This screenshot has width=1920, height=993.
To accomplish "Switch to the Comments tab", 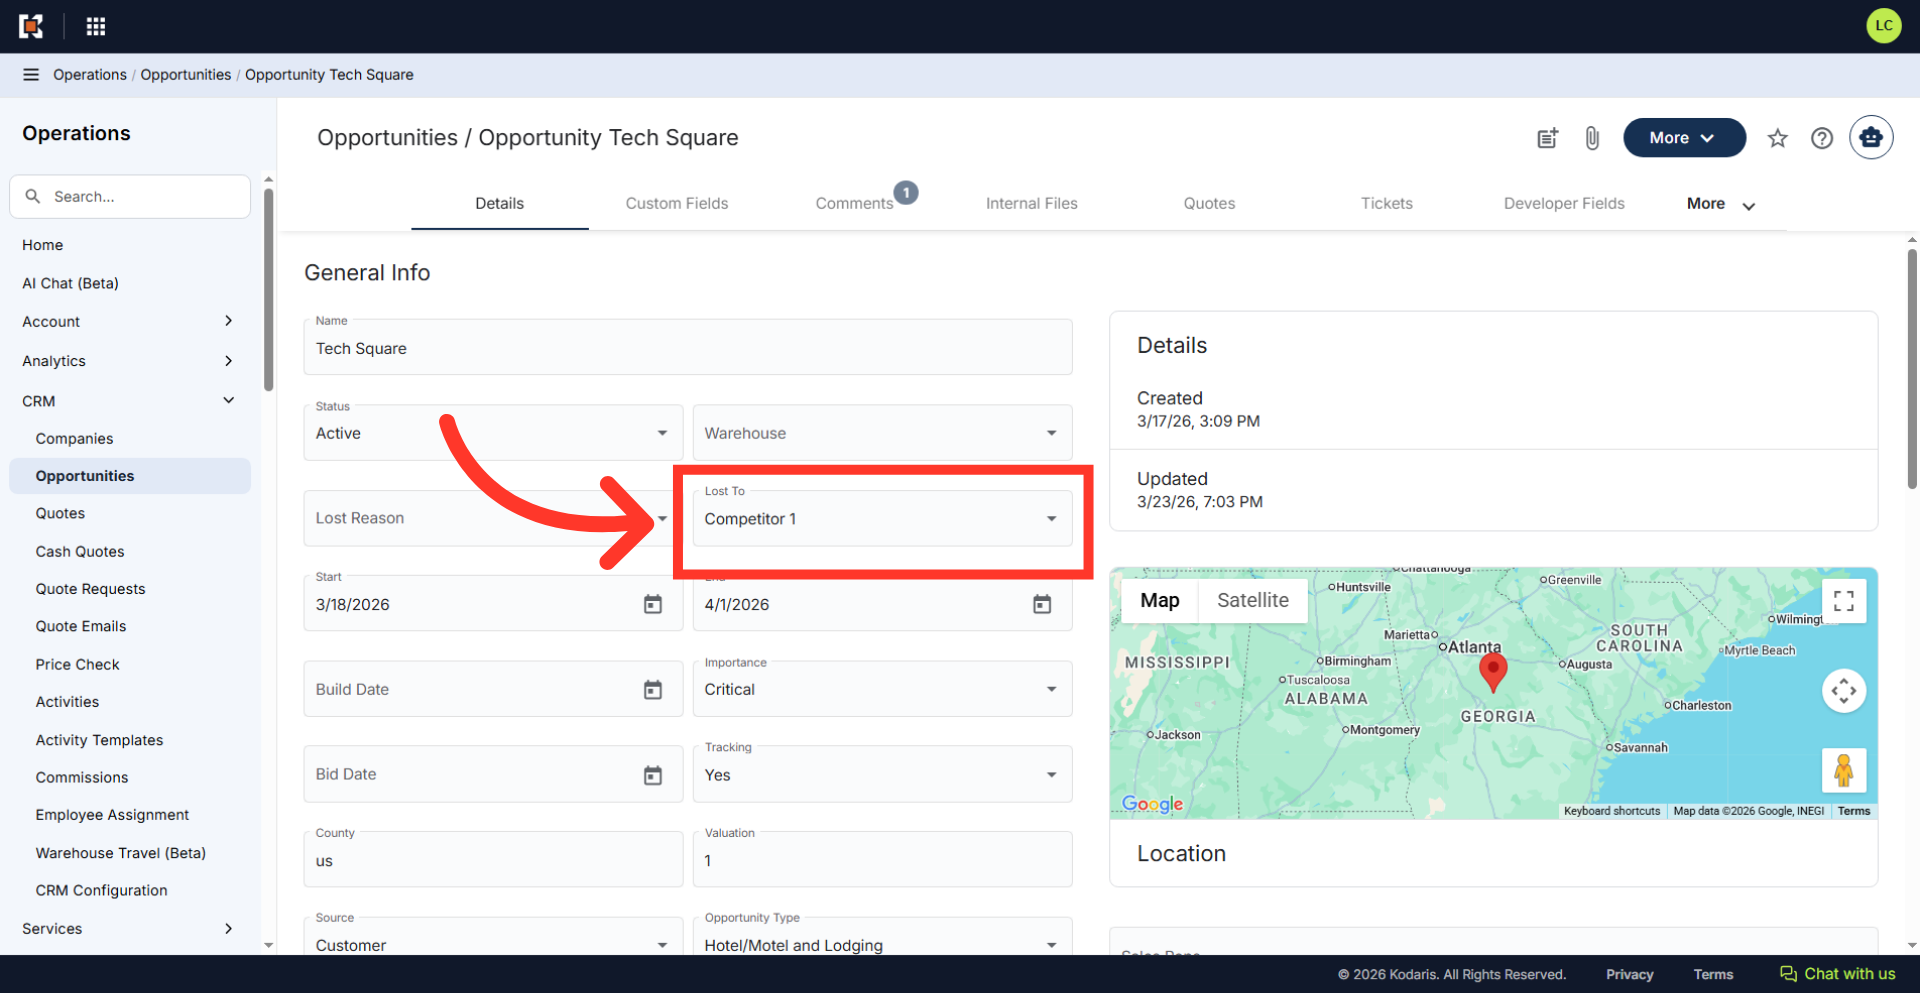I will pos(855,204).
